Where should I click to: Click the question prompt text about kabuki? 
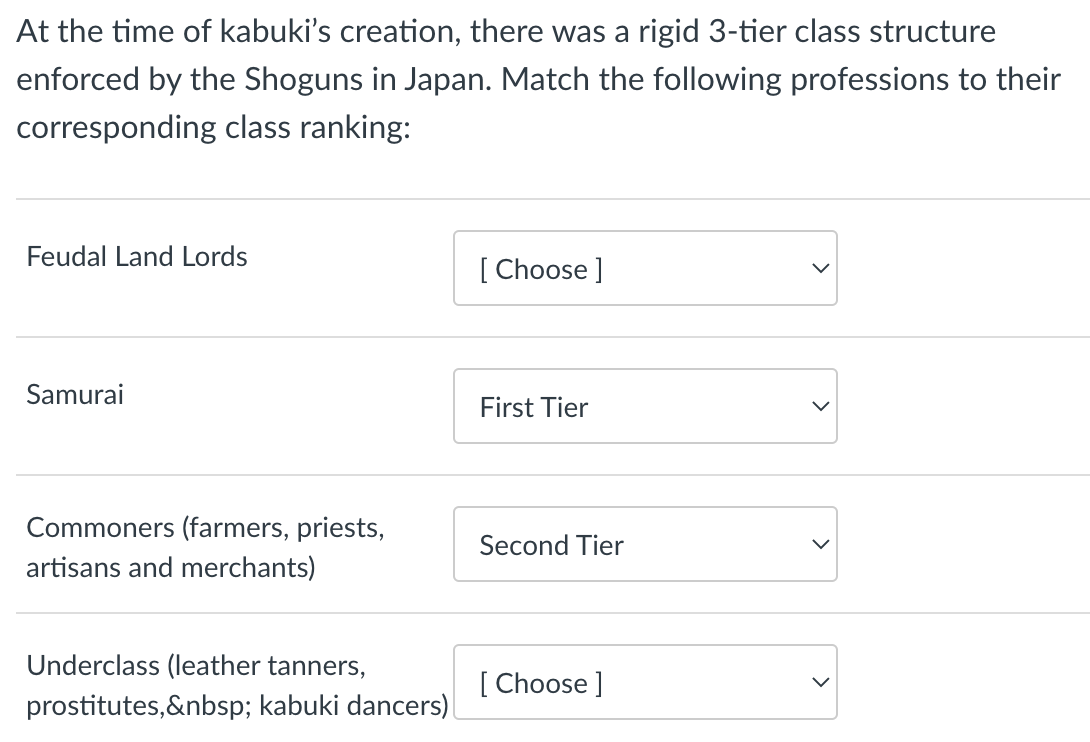[x=545, y=79]
